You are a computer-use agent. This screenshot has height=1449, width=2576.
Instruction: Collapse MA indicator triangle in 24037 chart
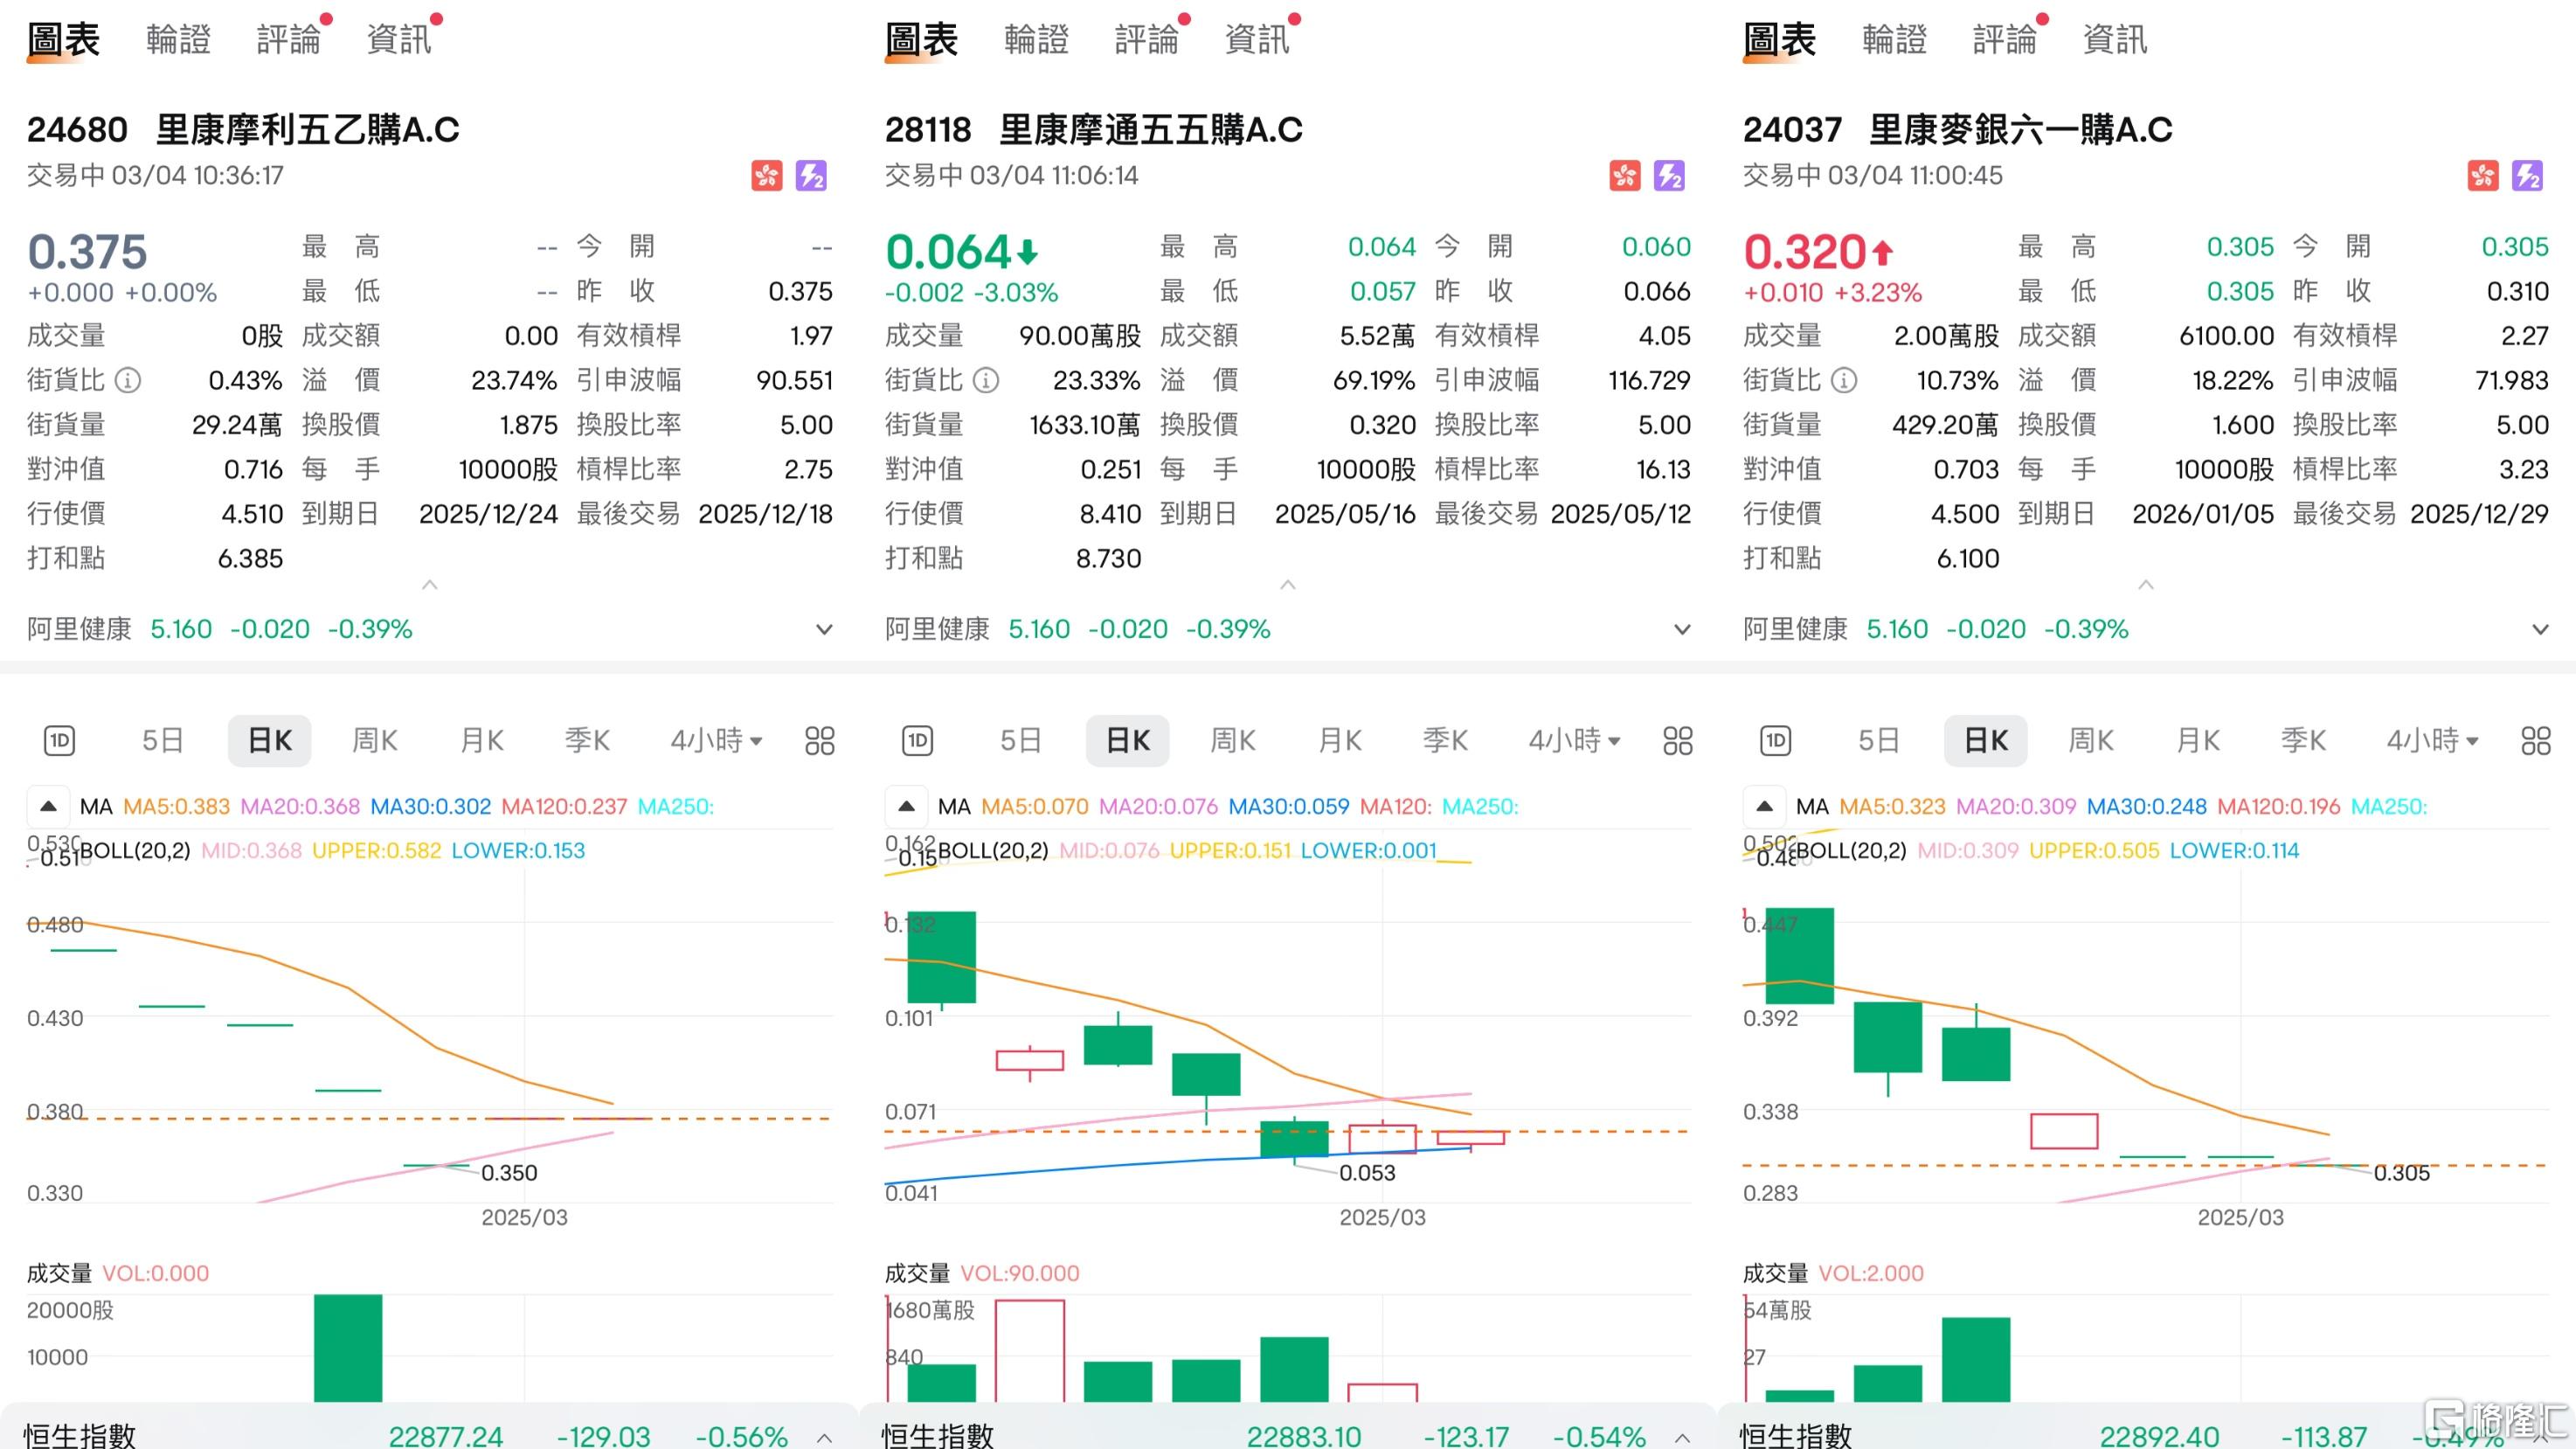(1764, 806)
